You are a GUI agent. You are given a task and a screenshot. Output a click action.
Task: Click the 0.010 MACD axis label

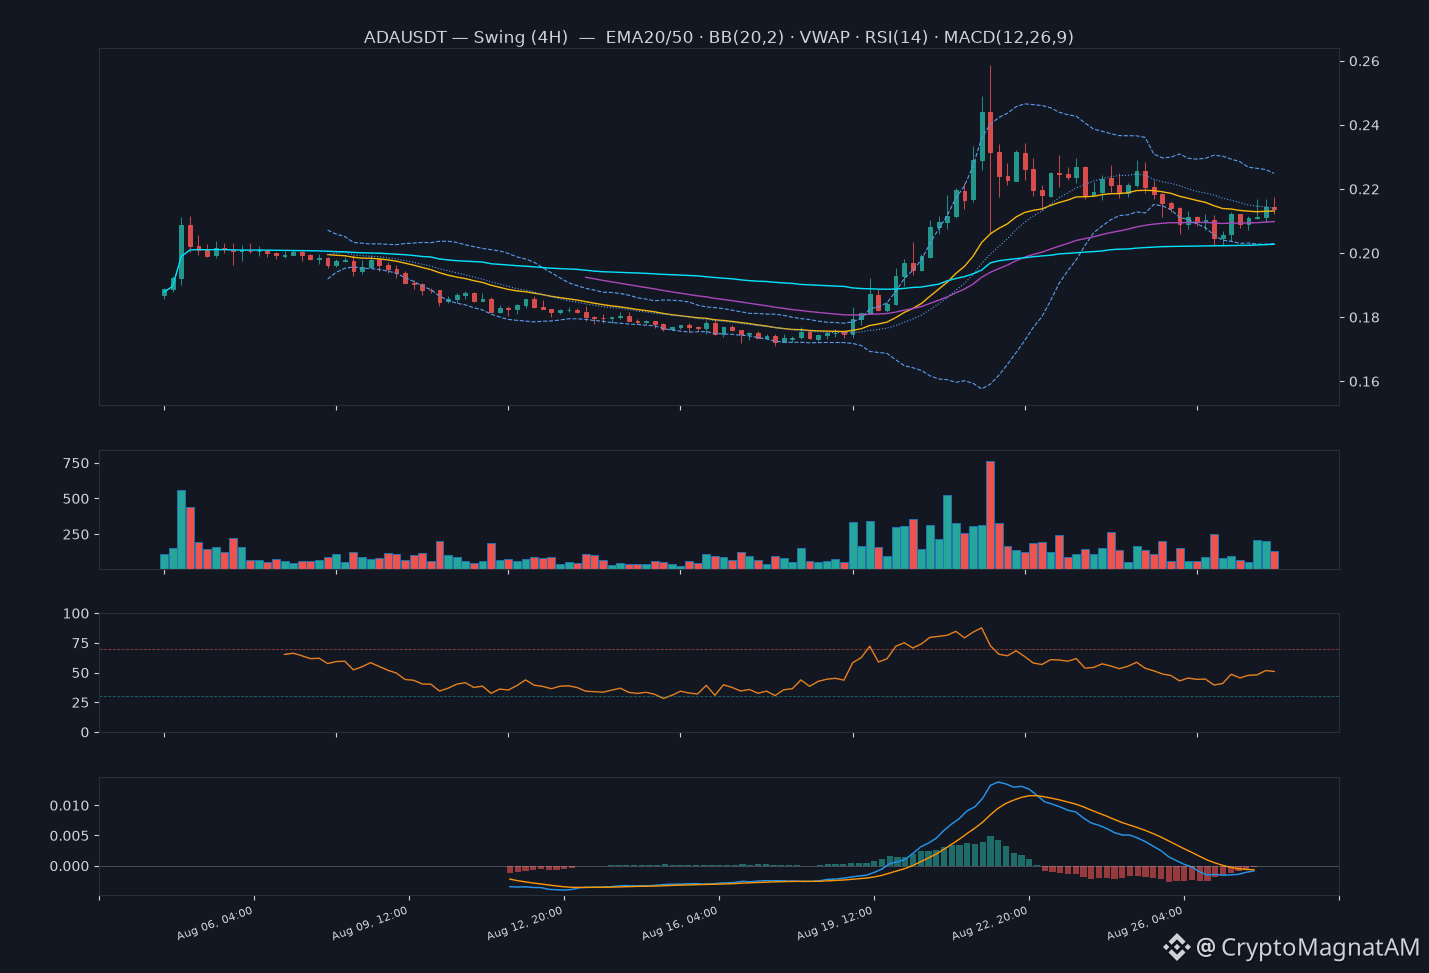(69, 806)
